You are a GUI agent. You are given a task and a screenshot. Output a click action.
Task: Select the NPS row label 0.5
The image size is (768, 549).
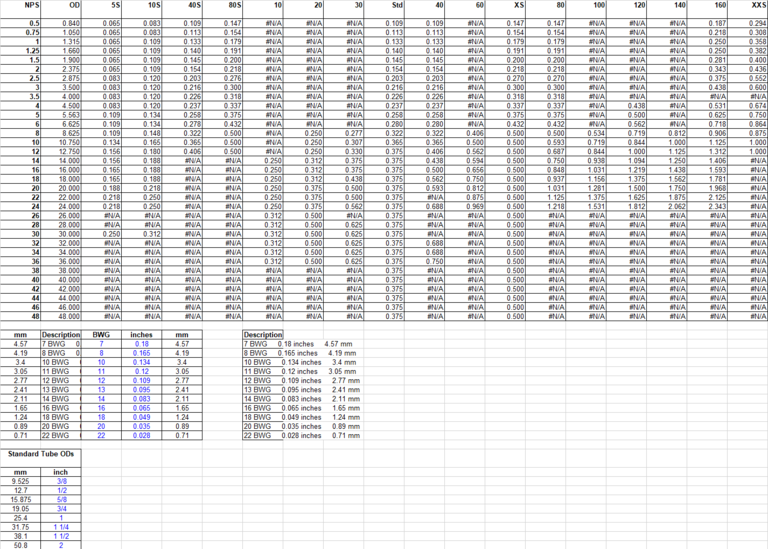(x=21, y=23)
